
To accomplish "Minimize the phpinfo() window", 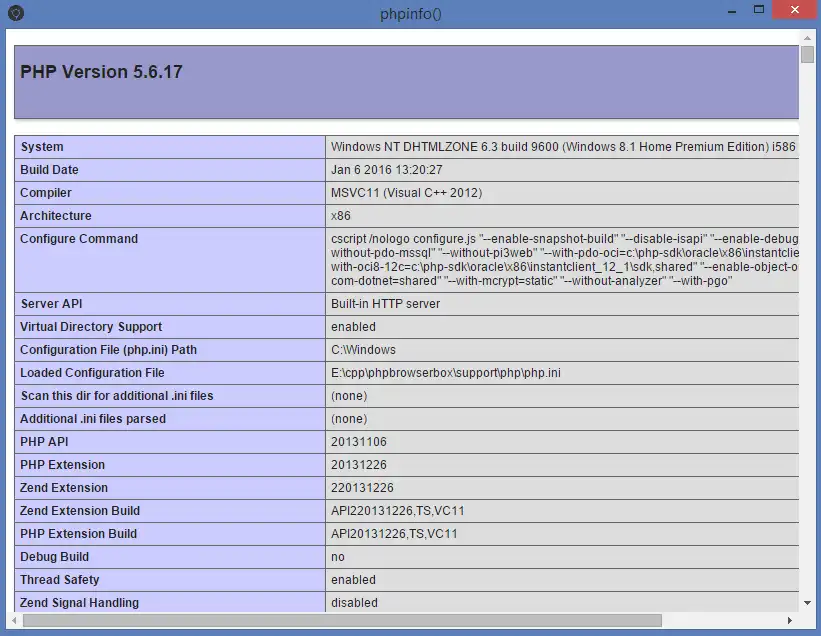I will point(732,12).
